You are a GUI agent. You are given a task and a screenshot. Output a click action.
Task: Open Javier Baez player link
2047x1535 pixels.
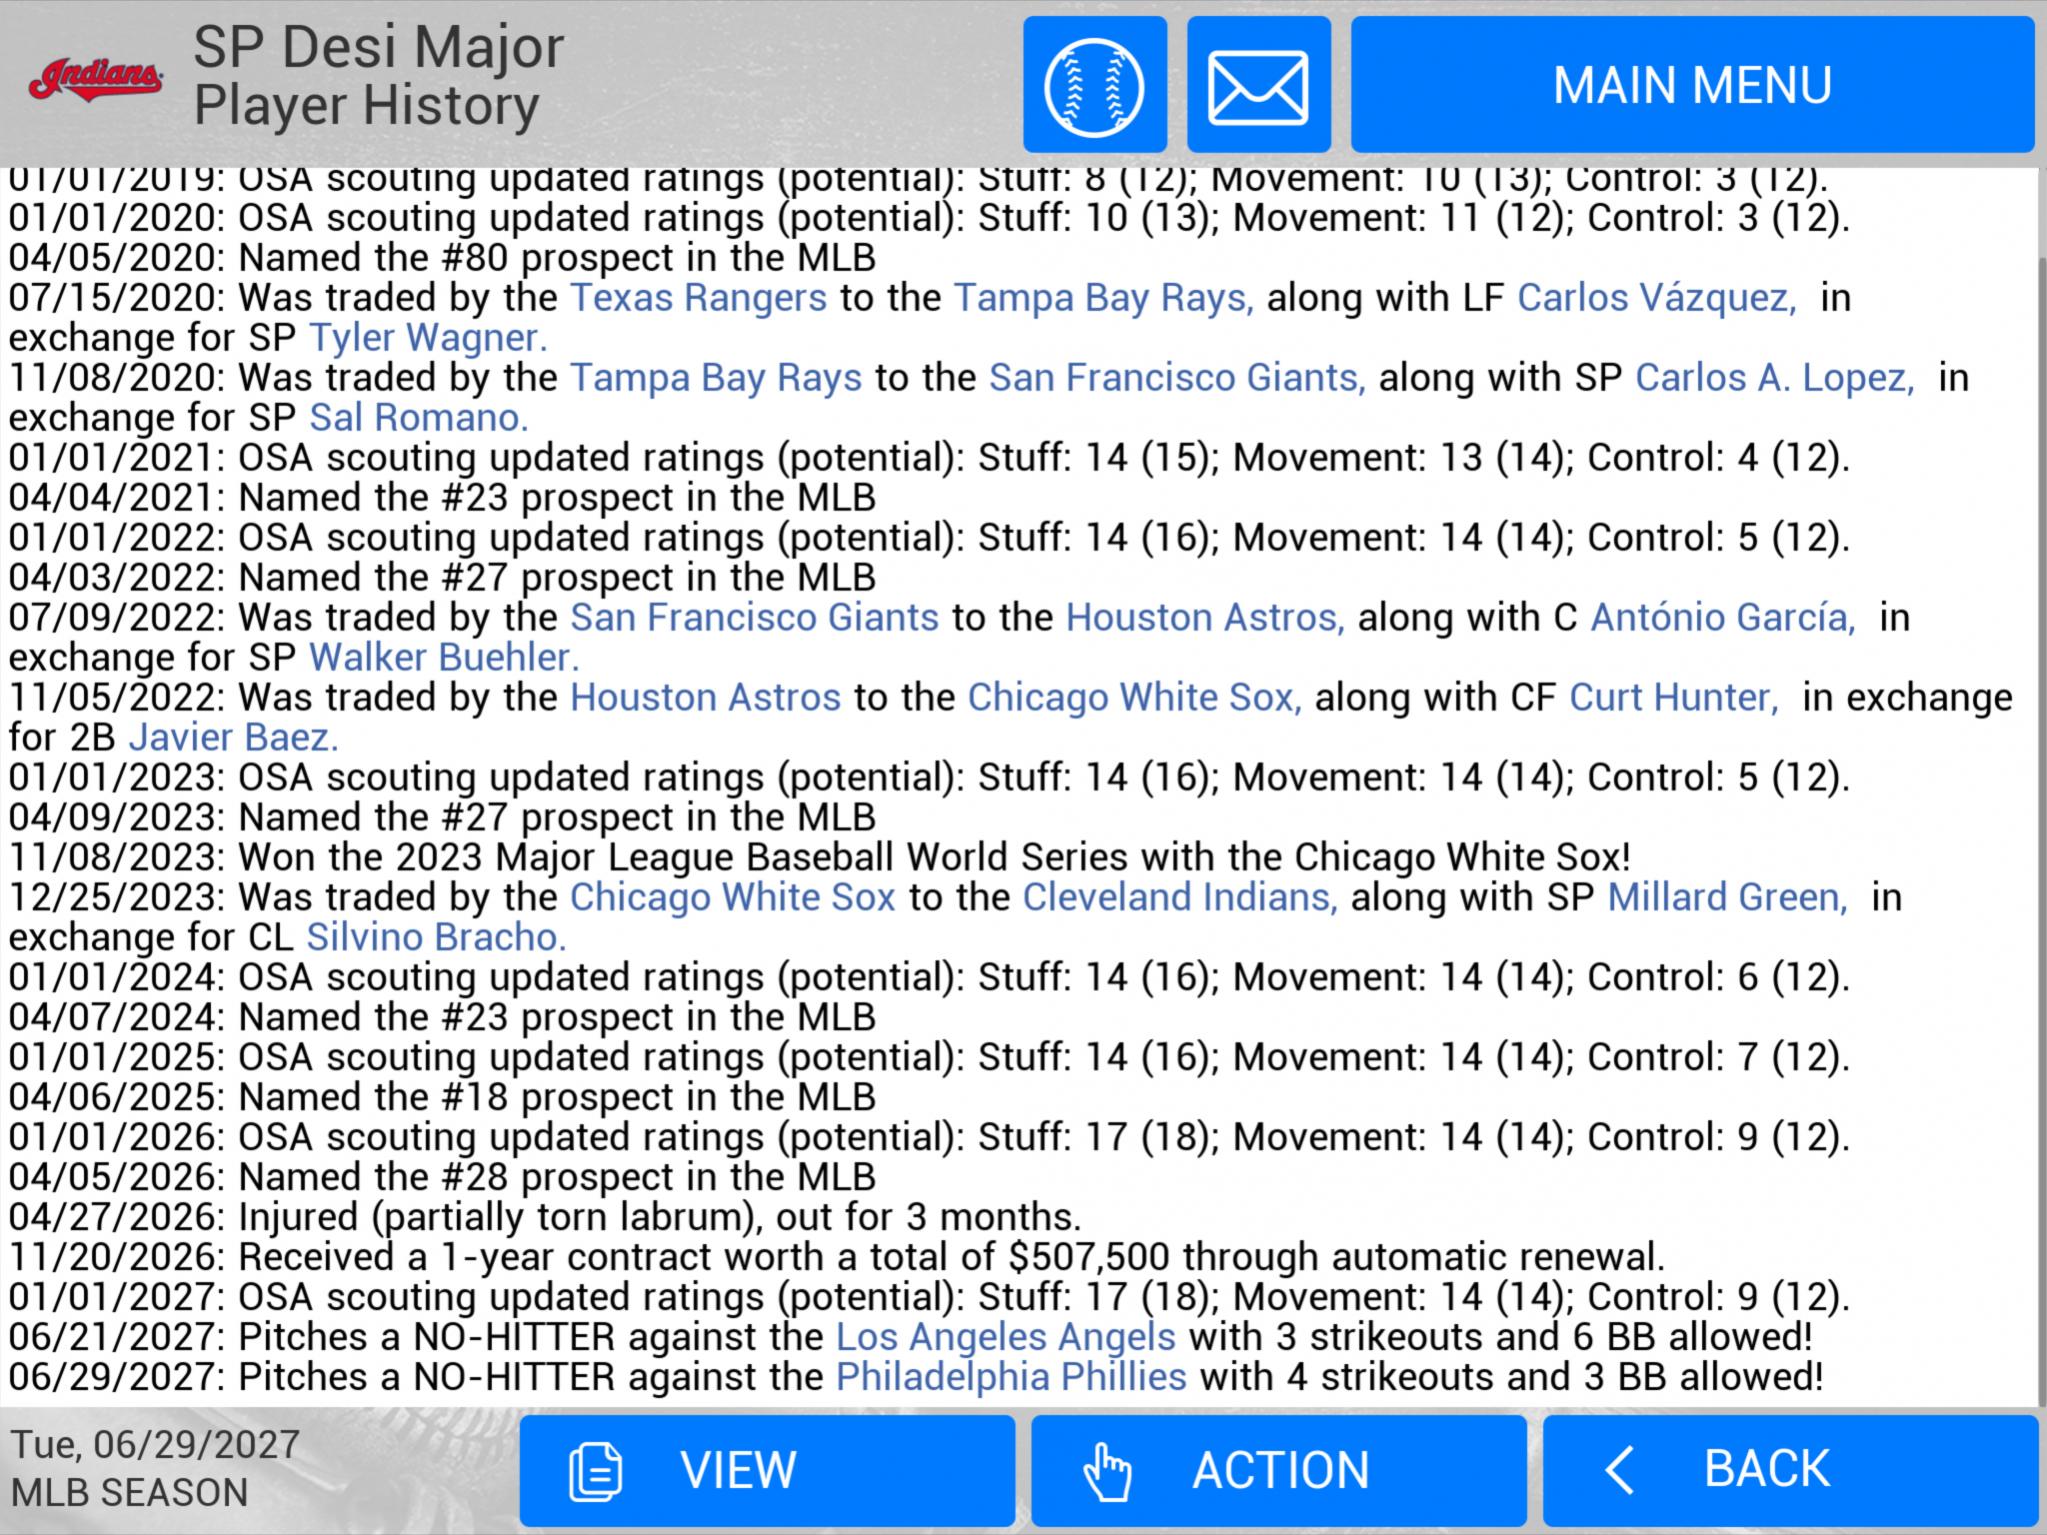click(233, 738)
